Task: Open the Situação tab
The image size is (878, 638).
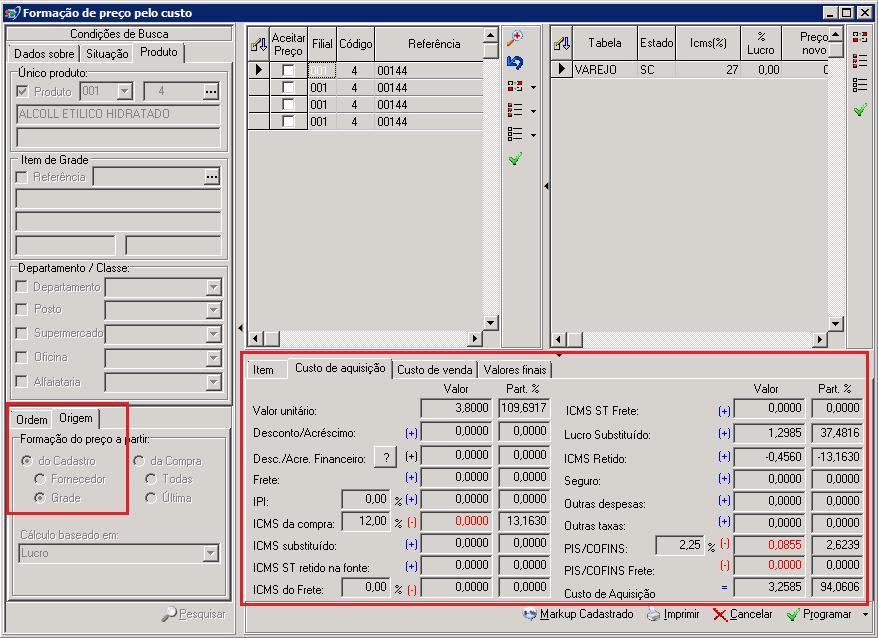Action: pyautogui.click(x=107, y=54)
